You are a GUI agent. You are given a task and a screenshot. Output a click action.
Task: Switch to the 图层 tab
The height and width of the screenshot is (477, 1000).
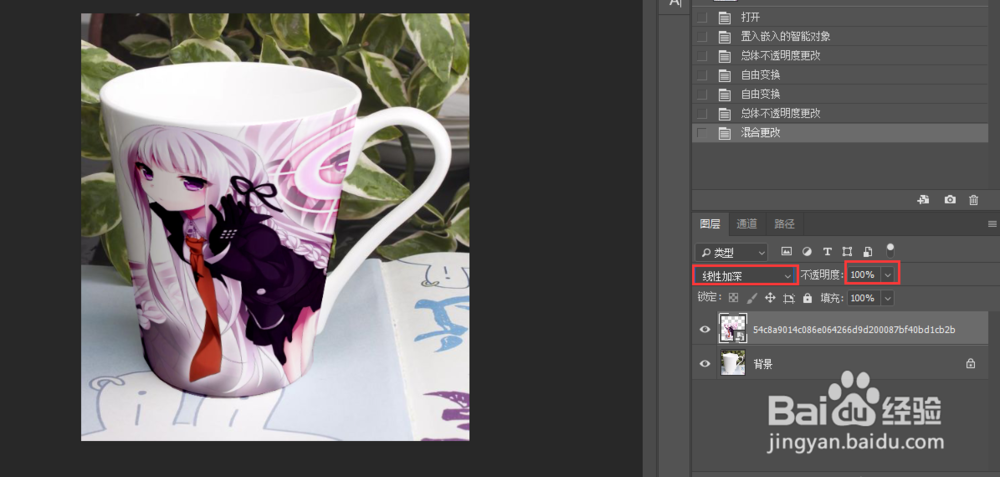click(x=710, y=224)
